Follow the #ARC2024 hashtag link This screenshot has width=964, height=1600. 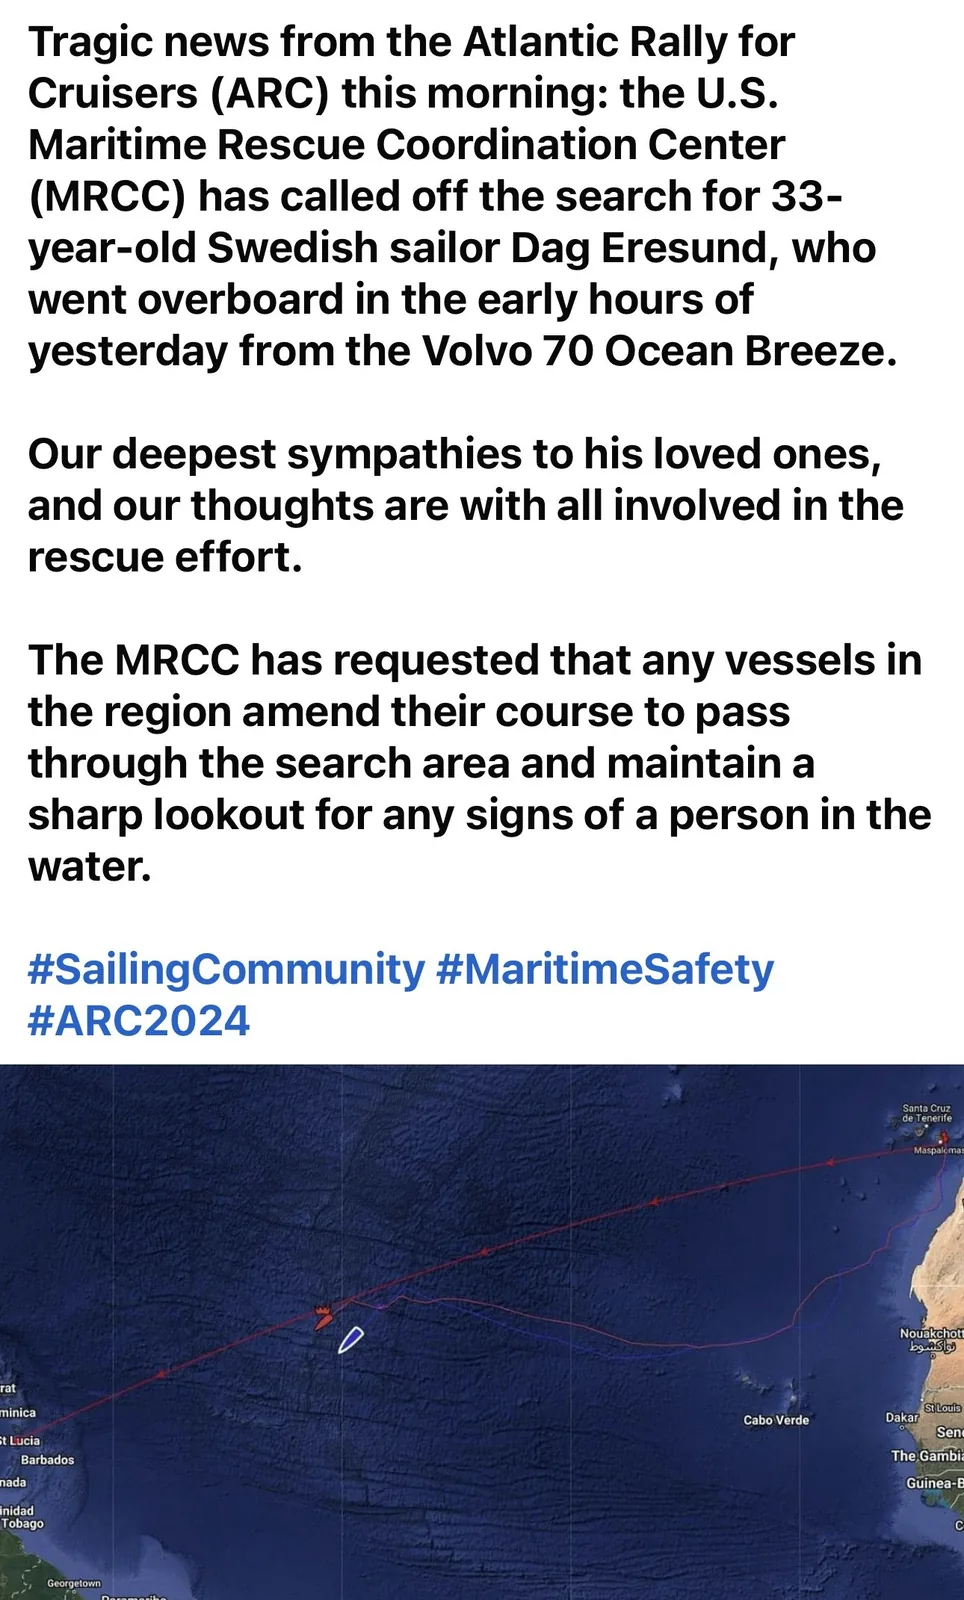[x=139, y=1021]
